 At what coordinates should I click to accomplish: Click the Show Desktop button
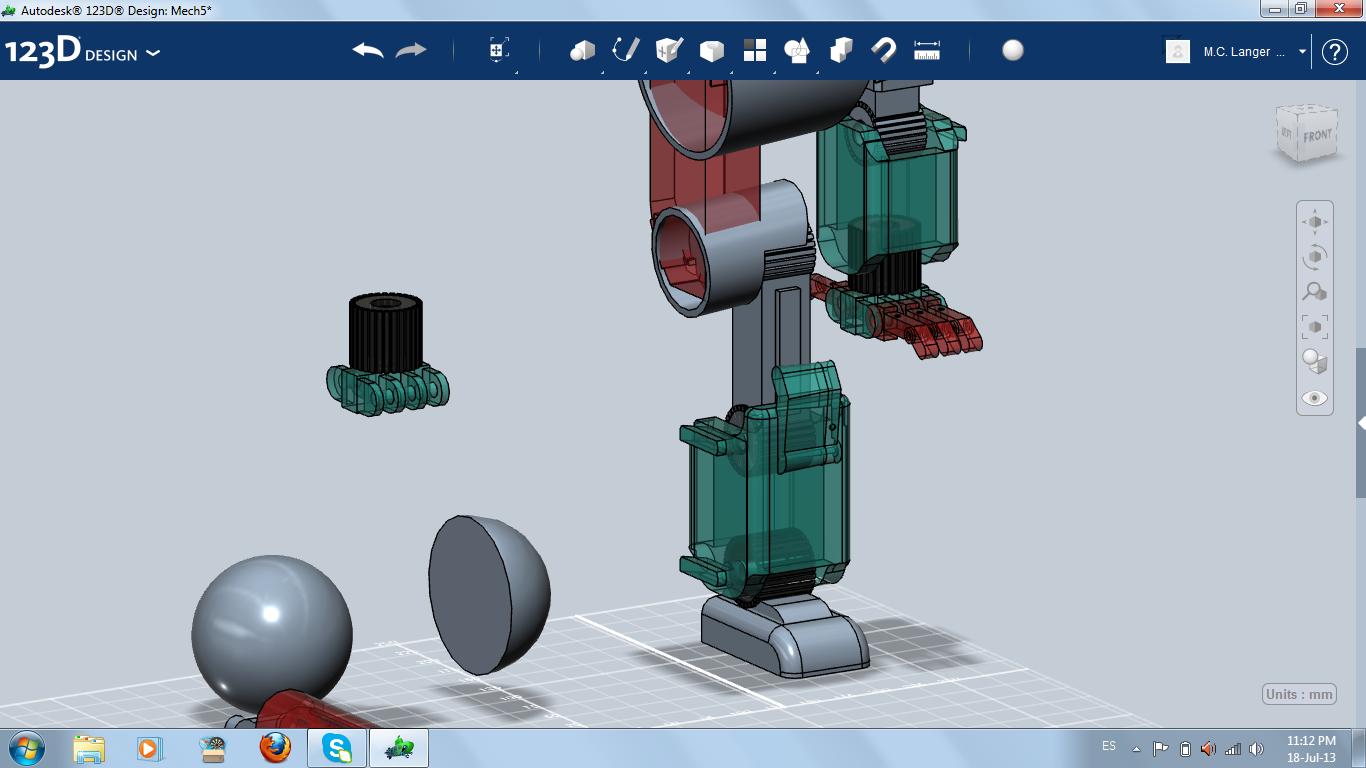pyautogui.click(x=1359, y=748)
